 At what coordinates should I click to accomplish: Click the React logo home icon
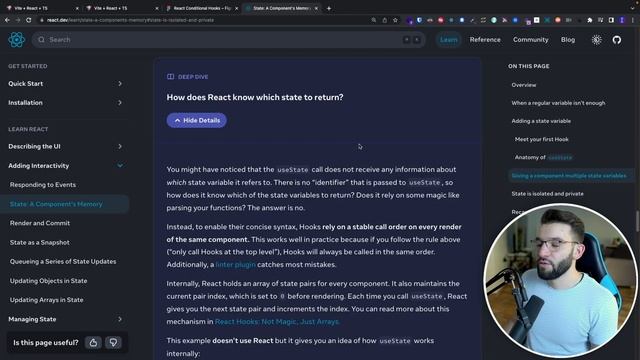click(x=17, y=40)
